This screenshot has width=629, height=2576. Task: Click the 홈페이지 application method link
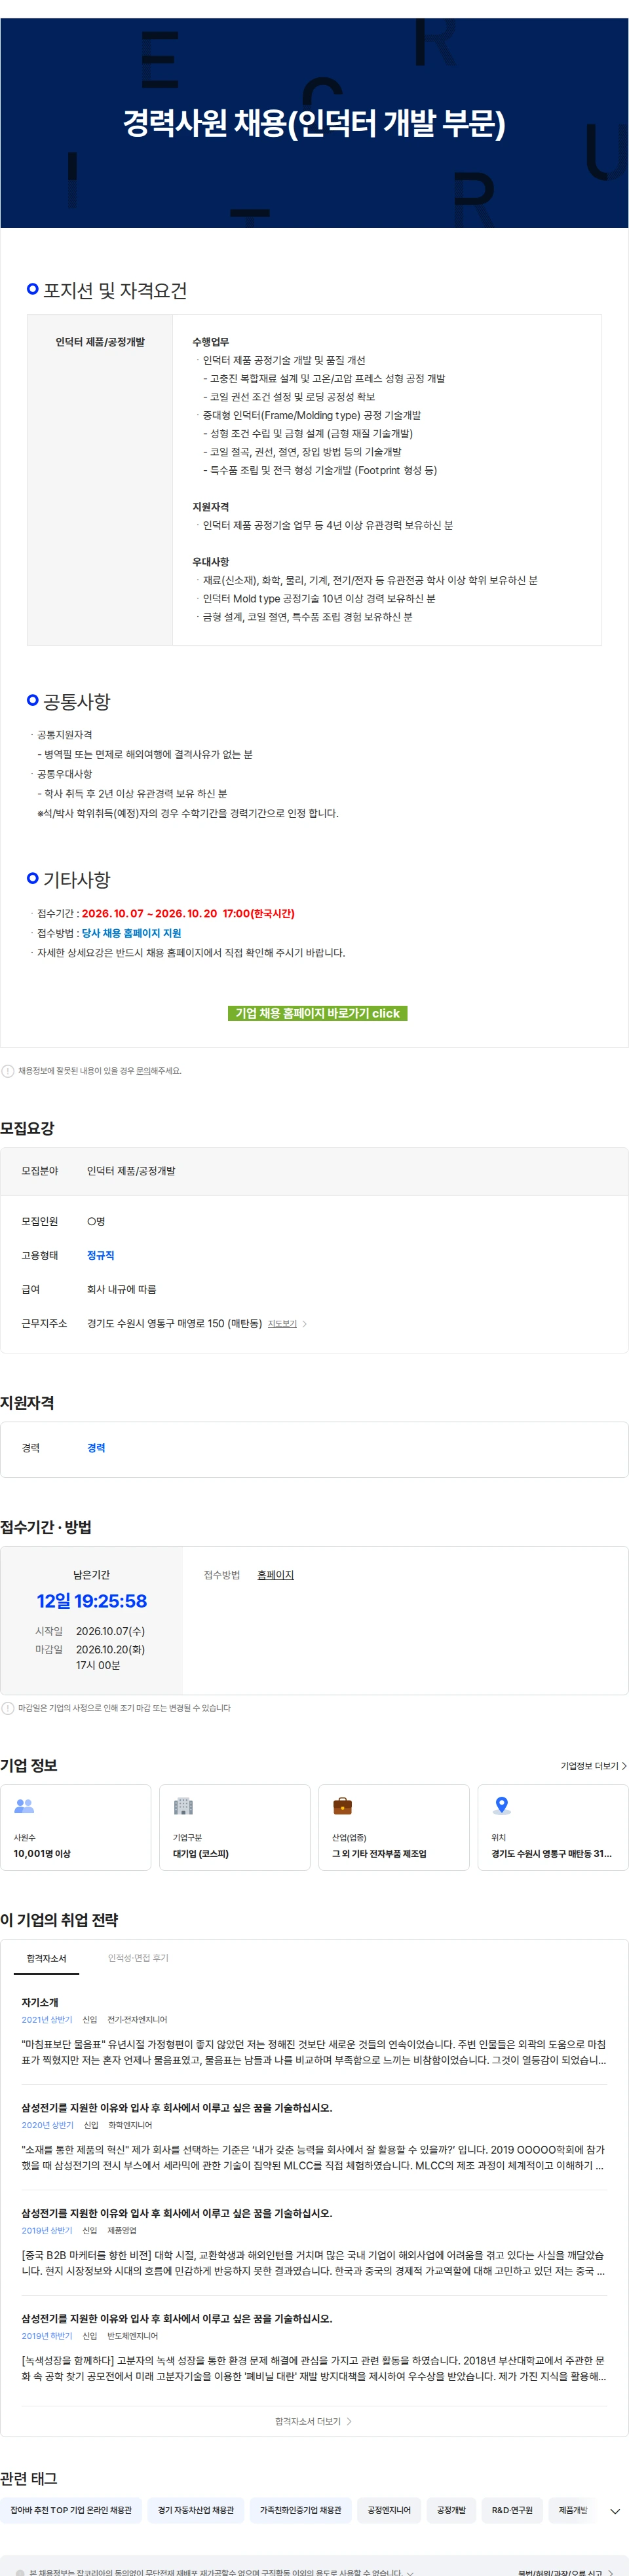(x=275, y=1575)
